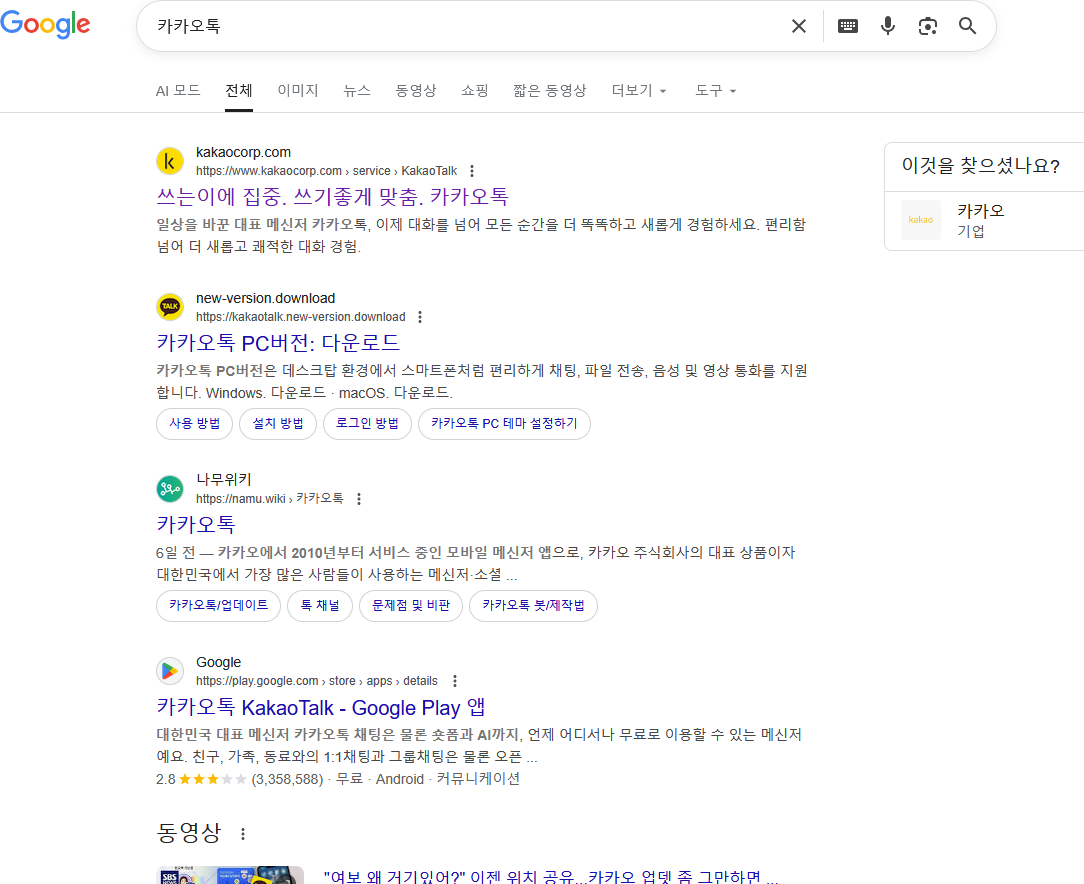Open the AI 모드 tab
The height and width of the screenshot is (884, 1084).
click(178, 91)
